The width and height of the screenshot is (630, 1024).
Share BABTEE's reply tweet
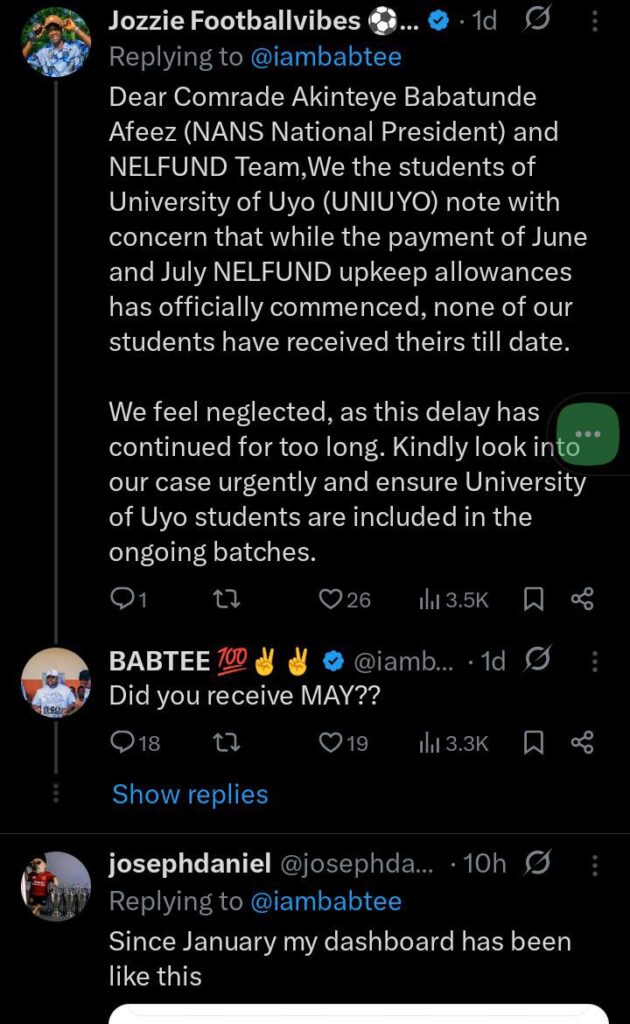coord(582,743)
